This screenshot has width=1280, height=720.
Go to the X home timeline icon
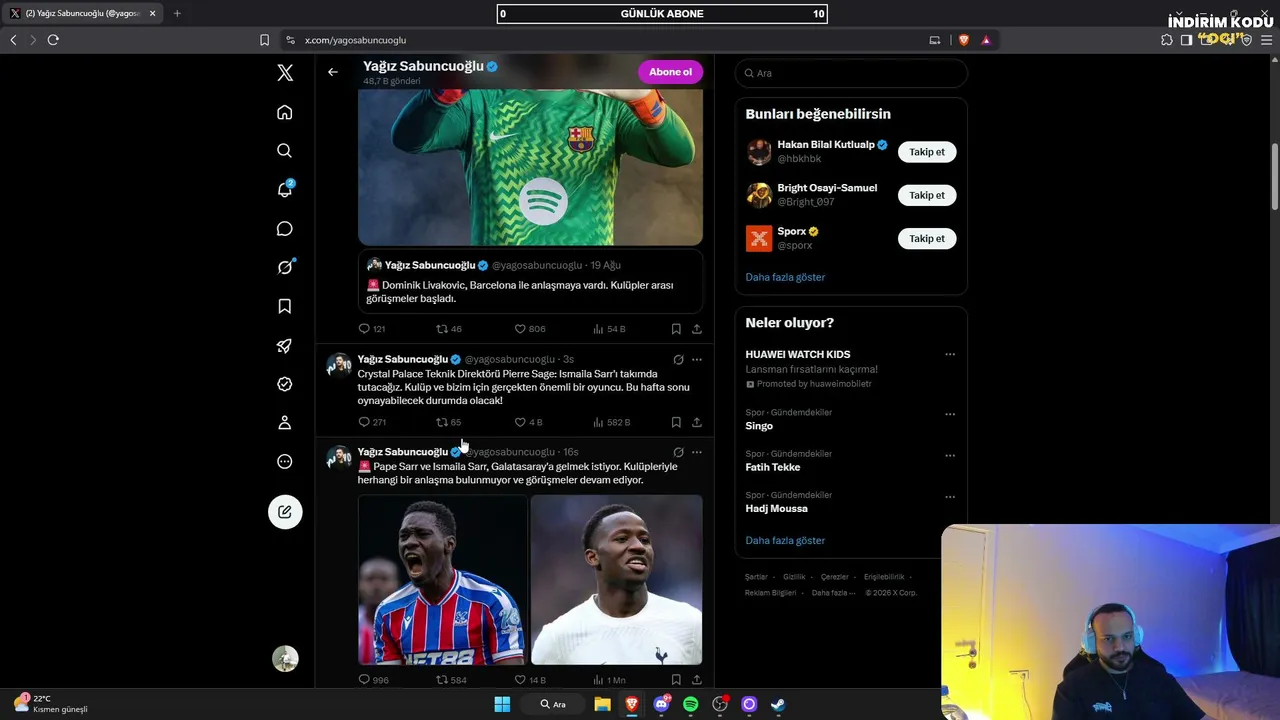click(x=285, y=112)
